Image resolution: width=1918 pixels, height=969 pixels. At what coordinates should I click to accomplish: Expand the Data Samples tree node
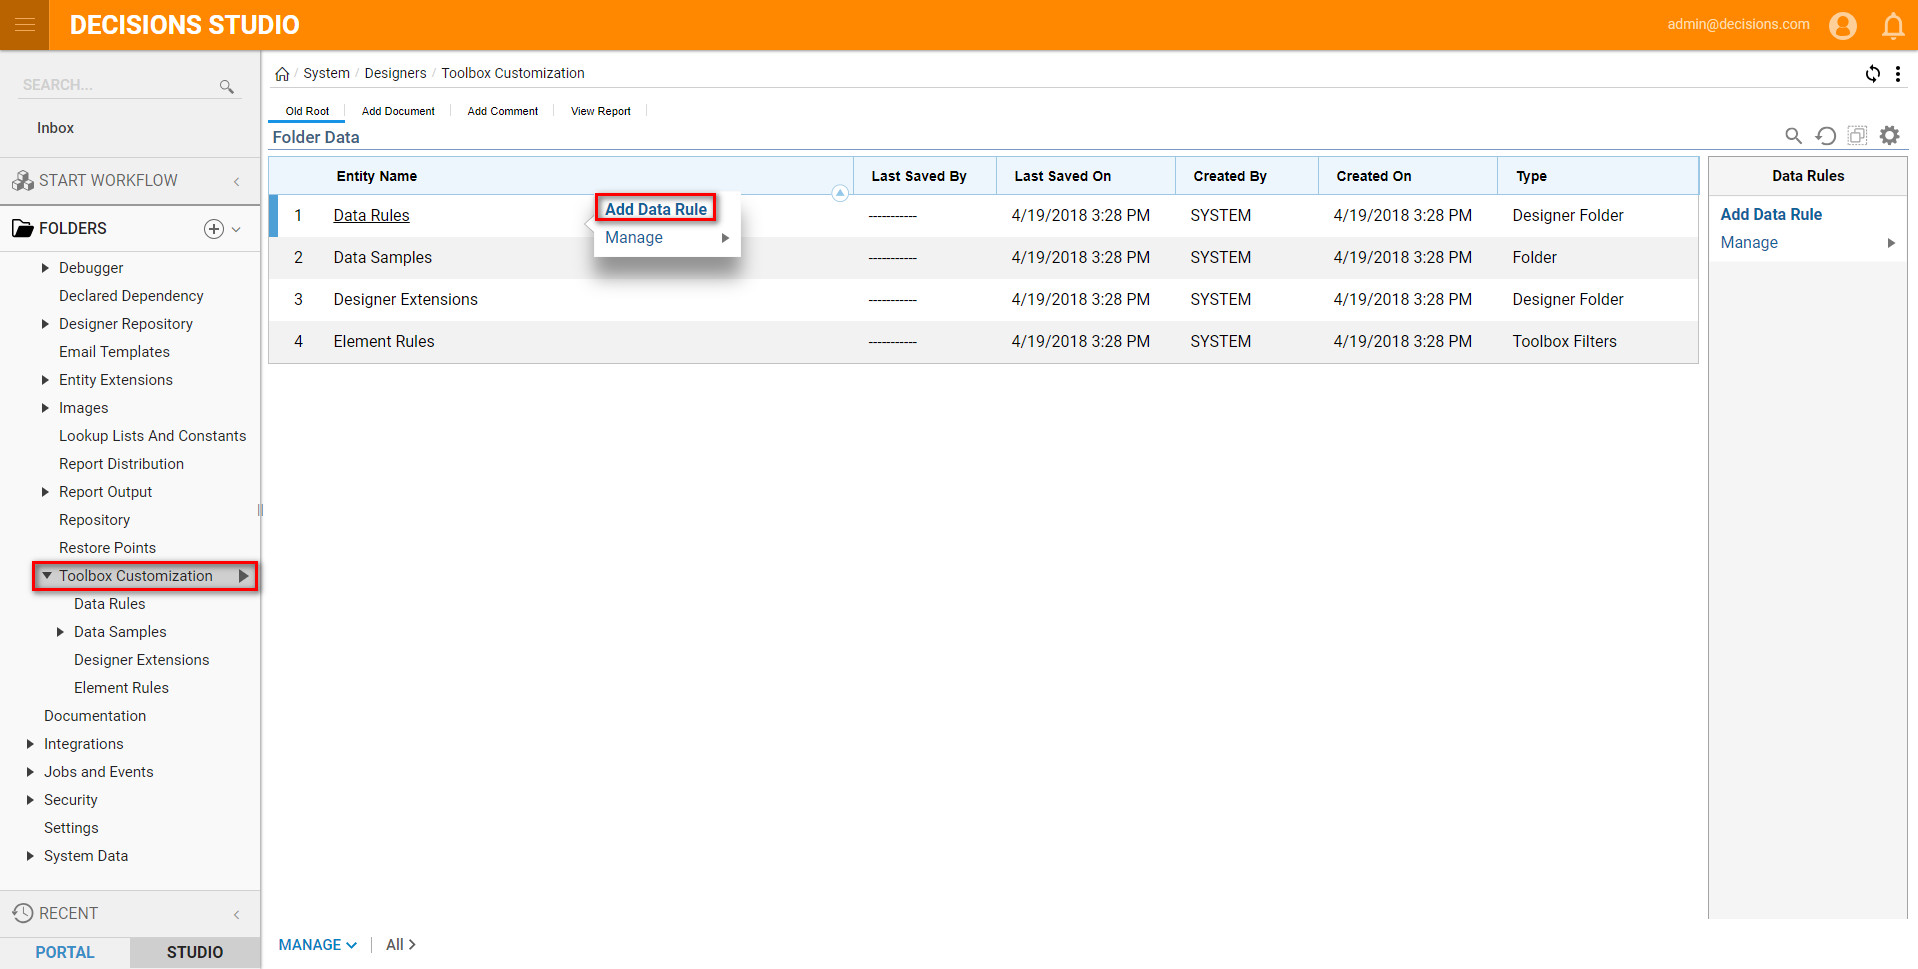[60, 632]
